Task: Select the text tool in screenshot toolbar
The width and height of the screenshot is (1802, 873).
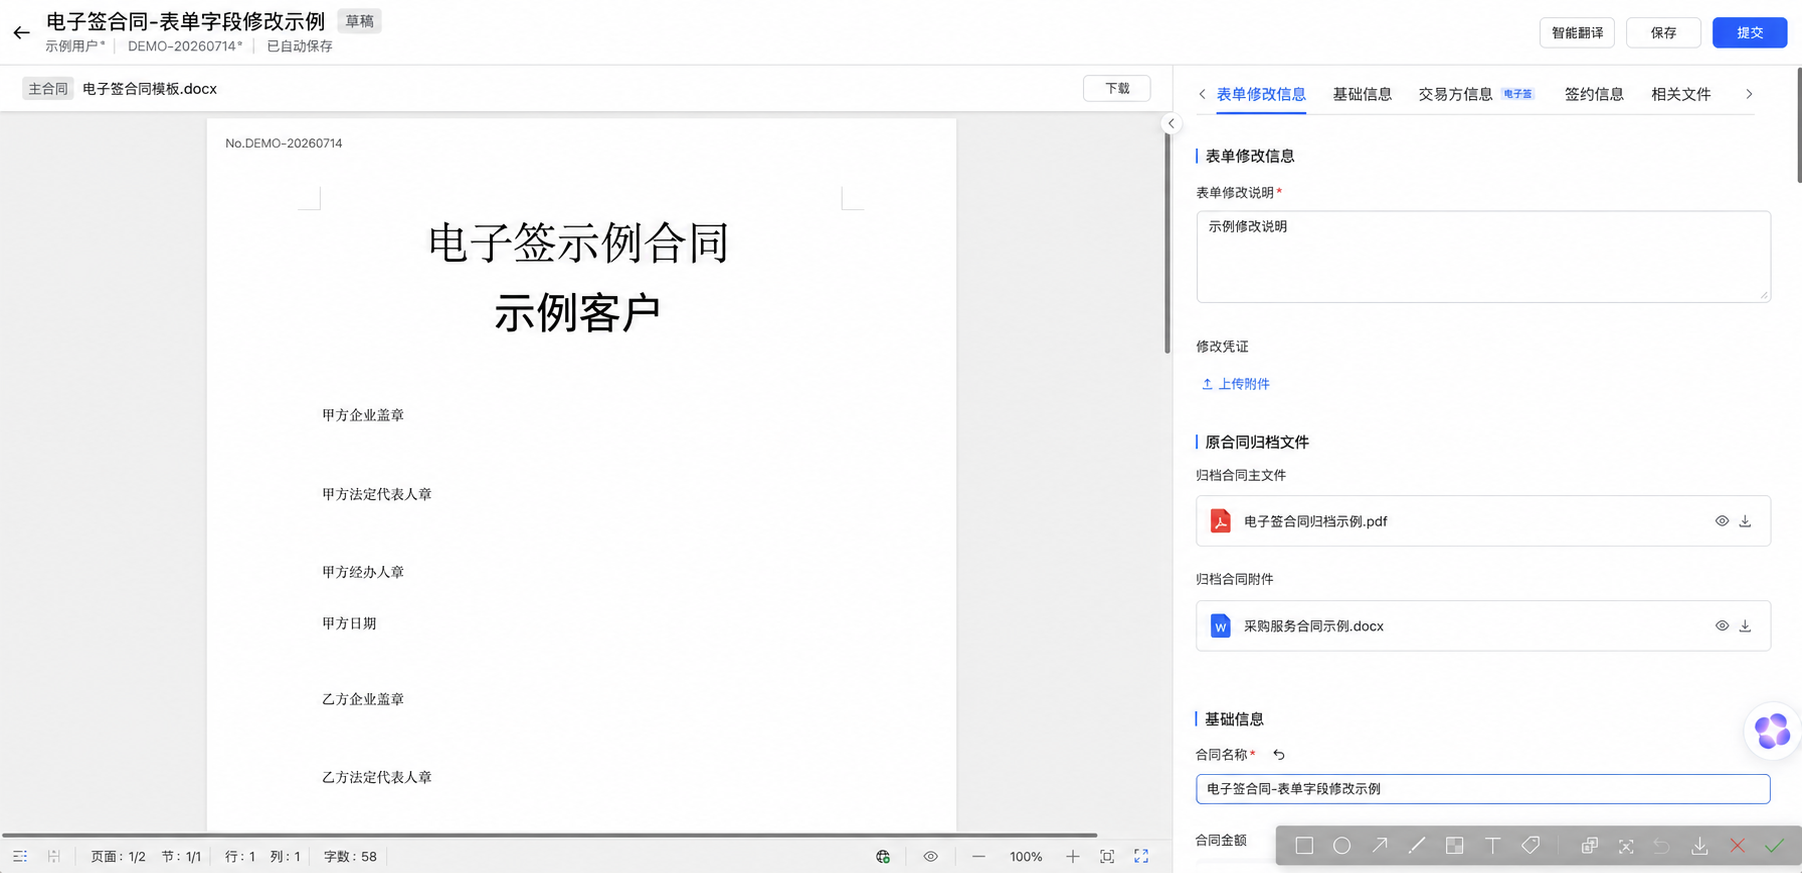Action: [1493, 846]
